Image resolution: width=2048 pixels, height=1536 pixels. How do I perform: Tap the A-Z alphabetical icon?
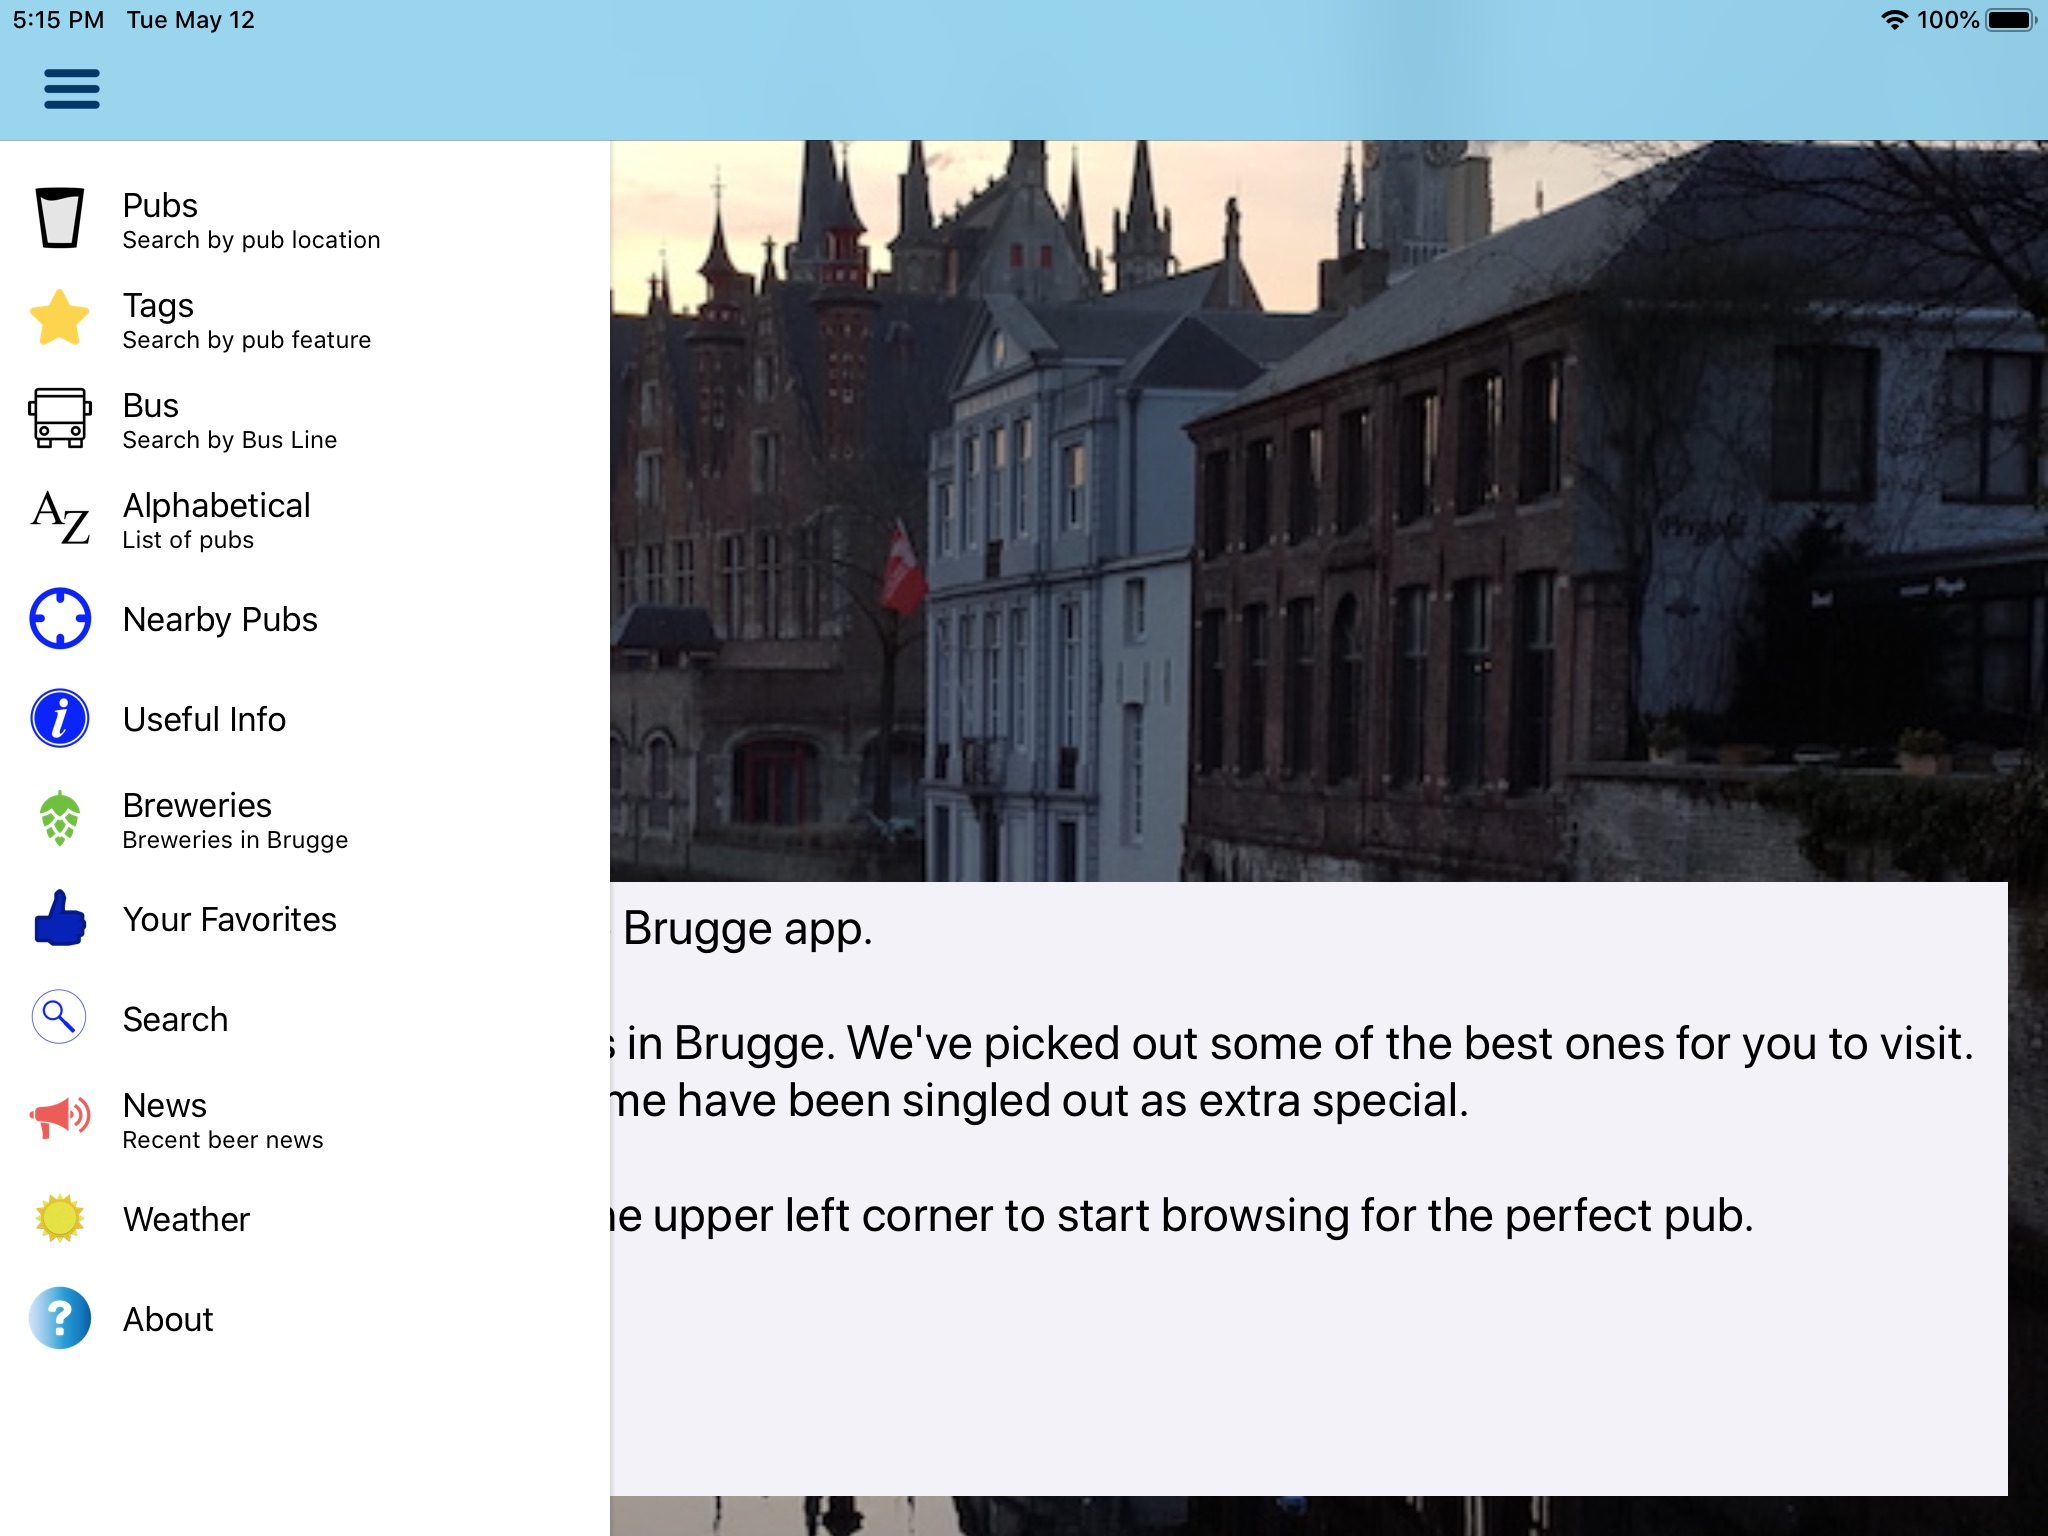pos(60,518)
